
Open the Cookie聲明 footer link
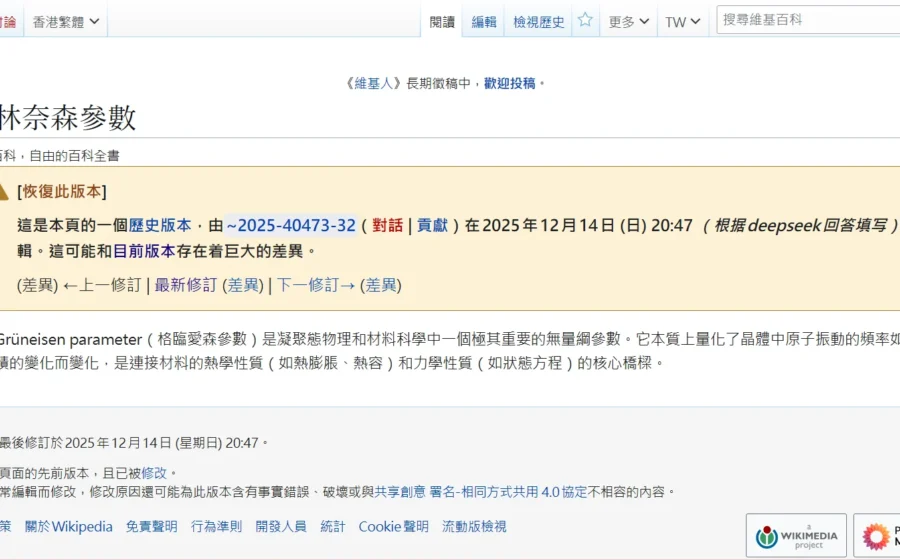[394, 526]
